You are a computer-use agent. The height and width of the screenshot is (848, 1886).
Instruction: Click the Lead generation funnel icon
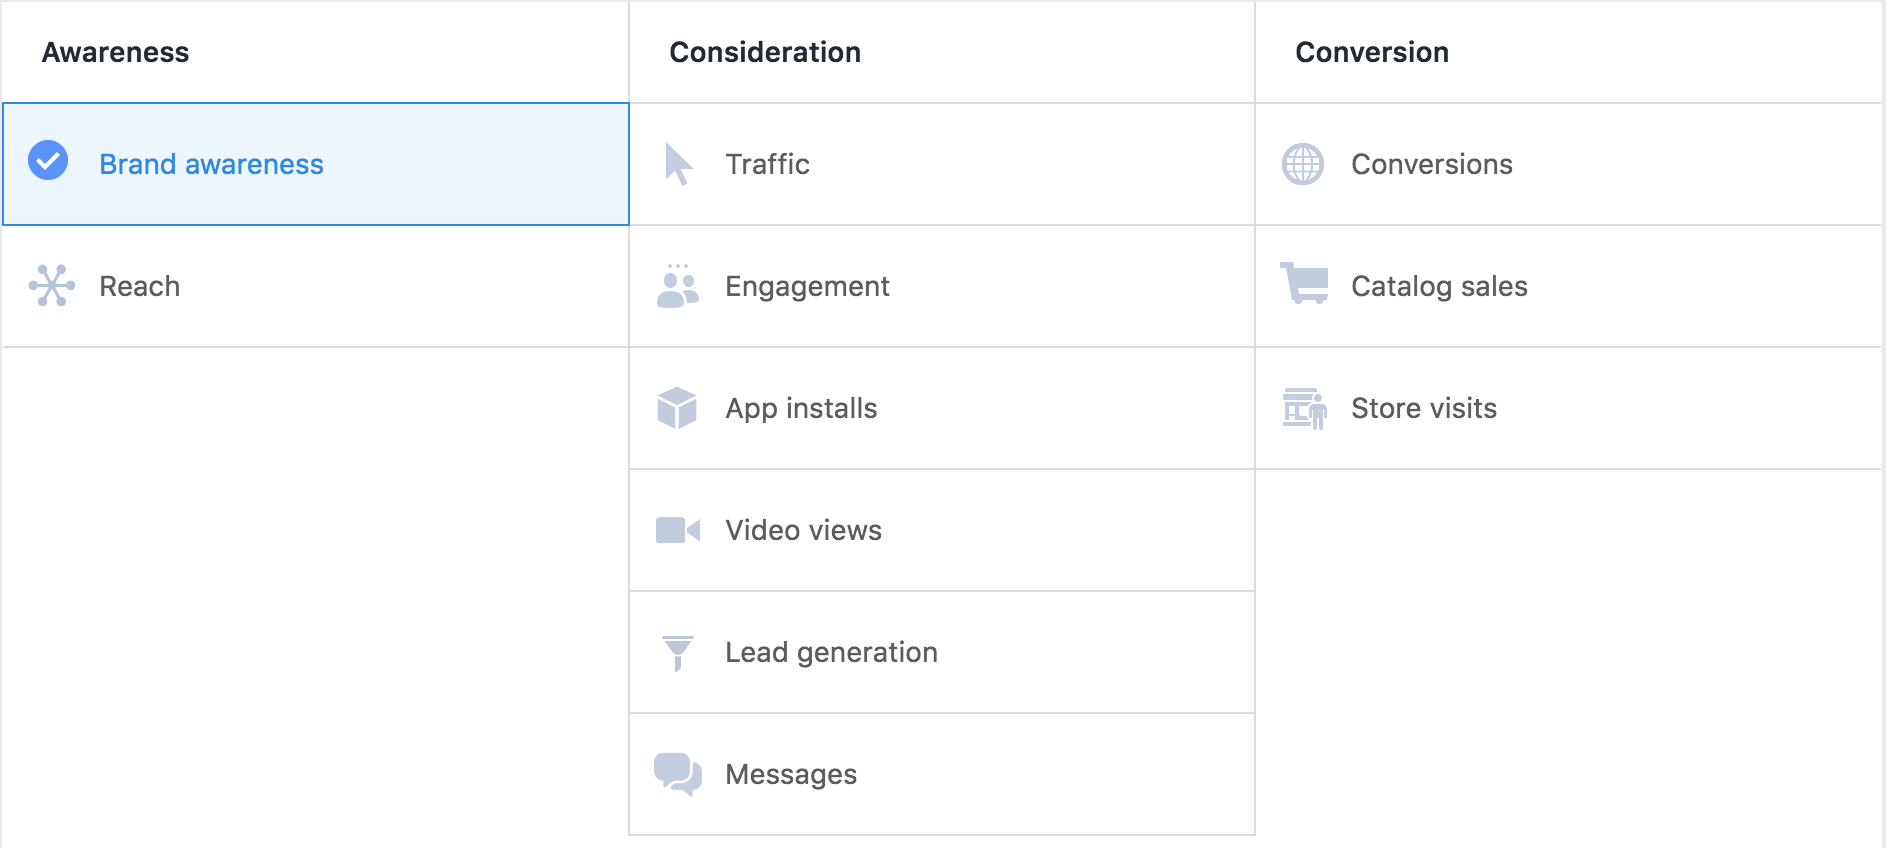[678, 653]
